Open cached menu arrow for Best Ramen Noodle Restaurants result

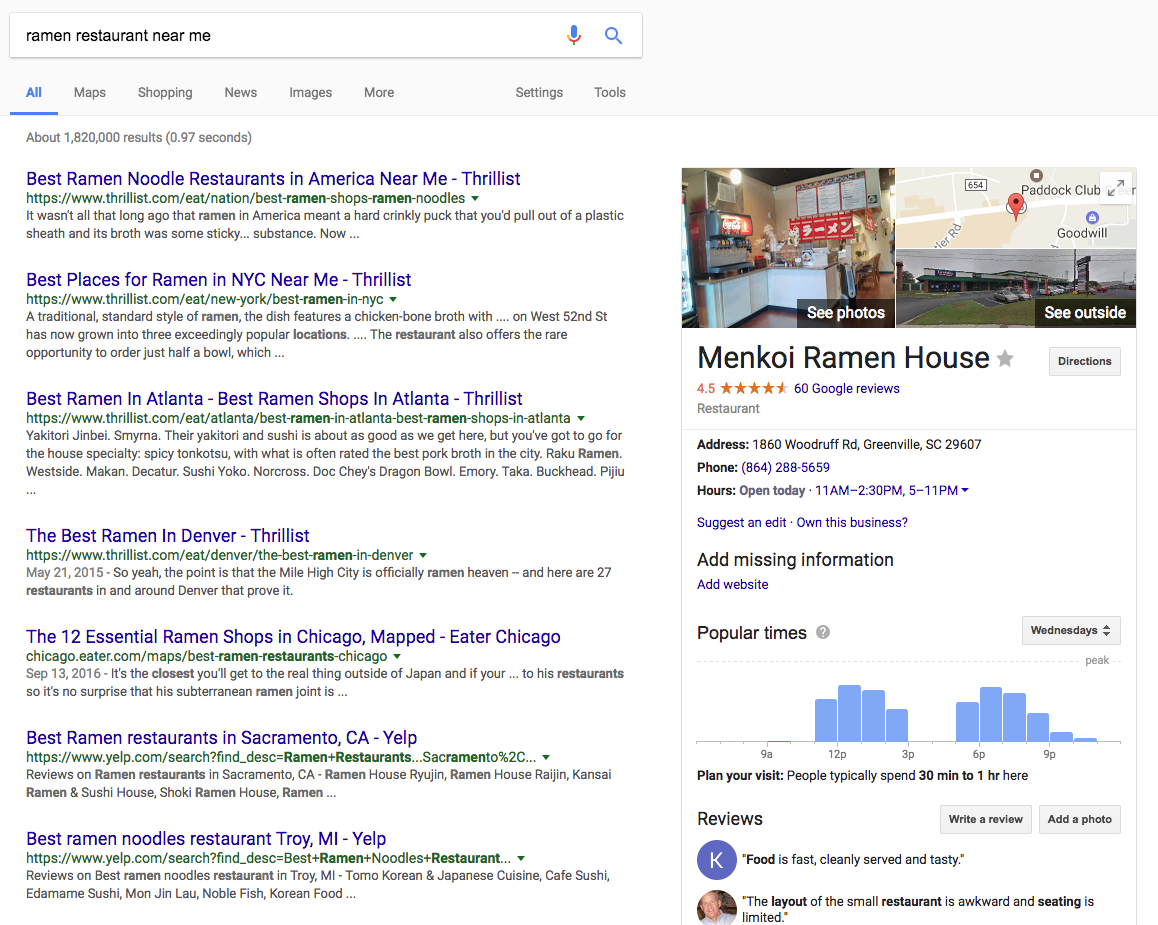tap(475, 199)
